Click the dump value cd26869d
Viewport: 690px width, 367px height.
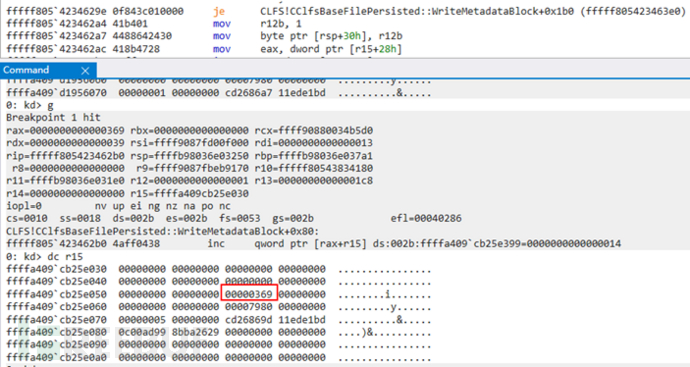[249, 319]
